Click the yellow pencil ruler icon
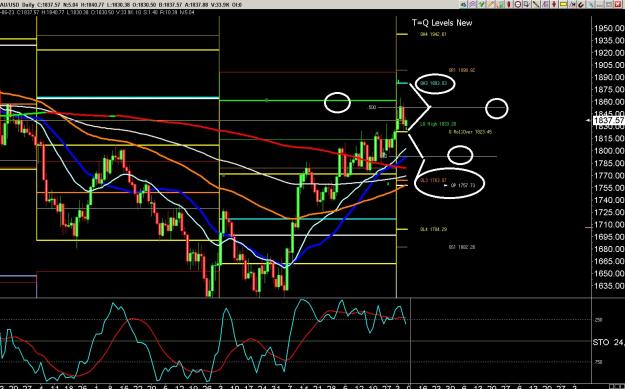 click(x=491, y=4)
